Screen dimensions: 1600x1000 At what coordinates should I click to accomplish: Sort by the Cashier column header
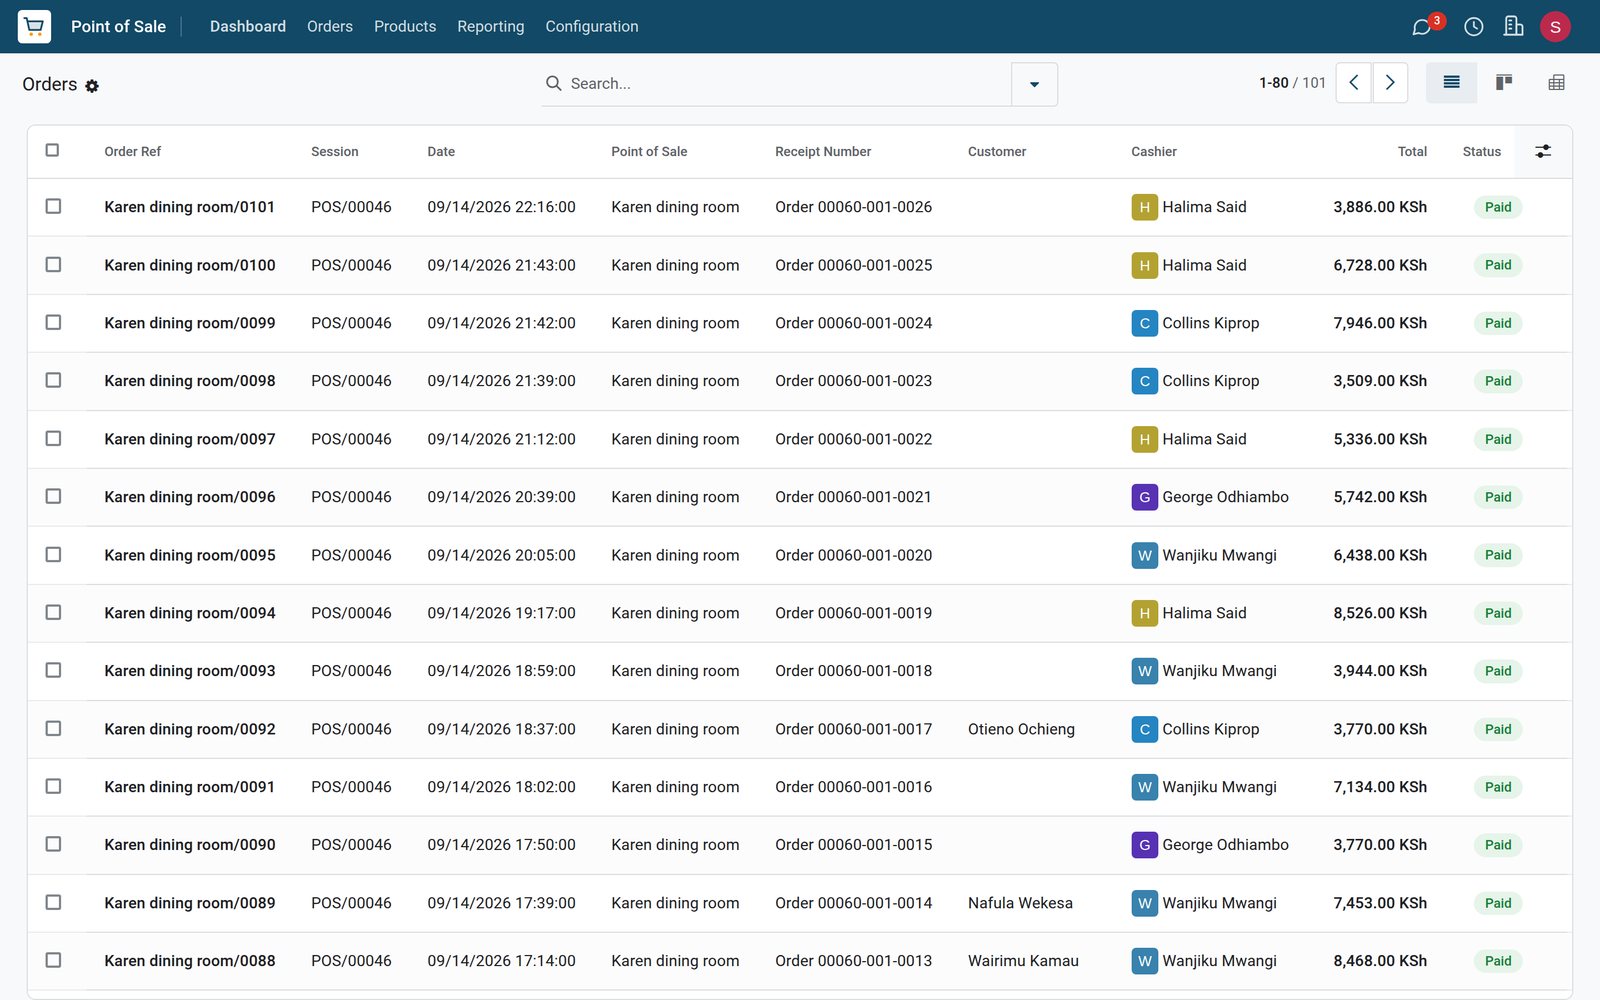pos(1154,151)
